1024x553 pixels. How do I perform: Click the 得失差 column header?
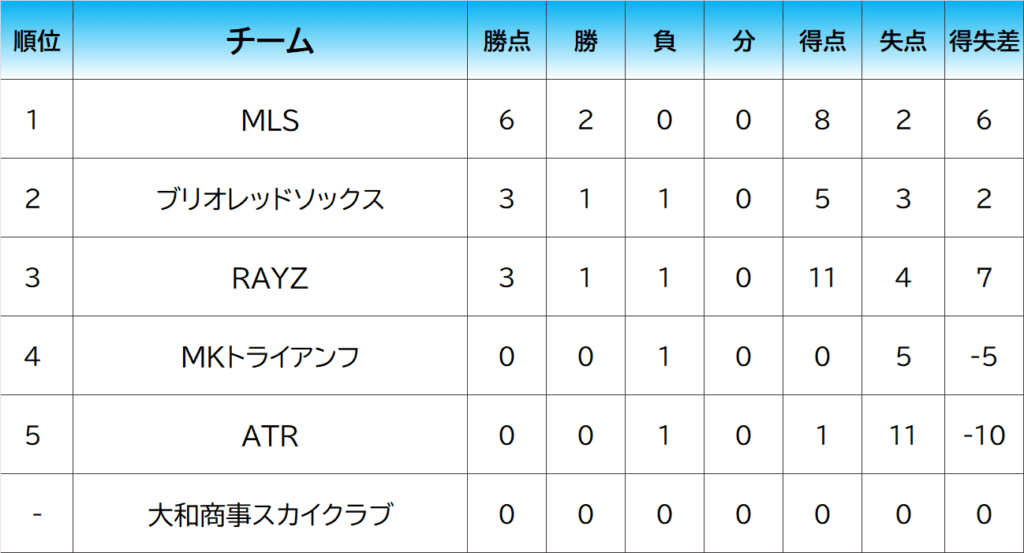click(984, 41)
